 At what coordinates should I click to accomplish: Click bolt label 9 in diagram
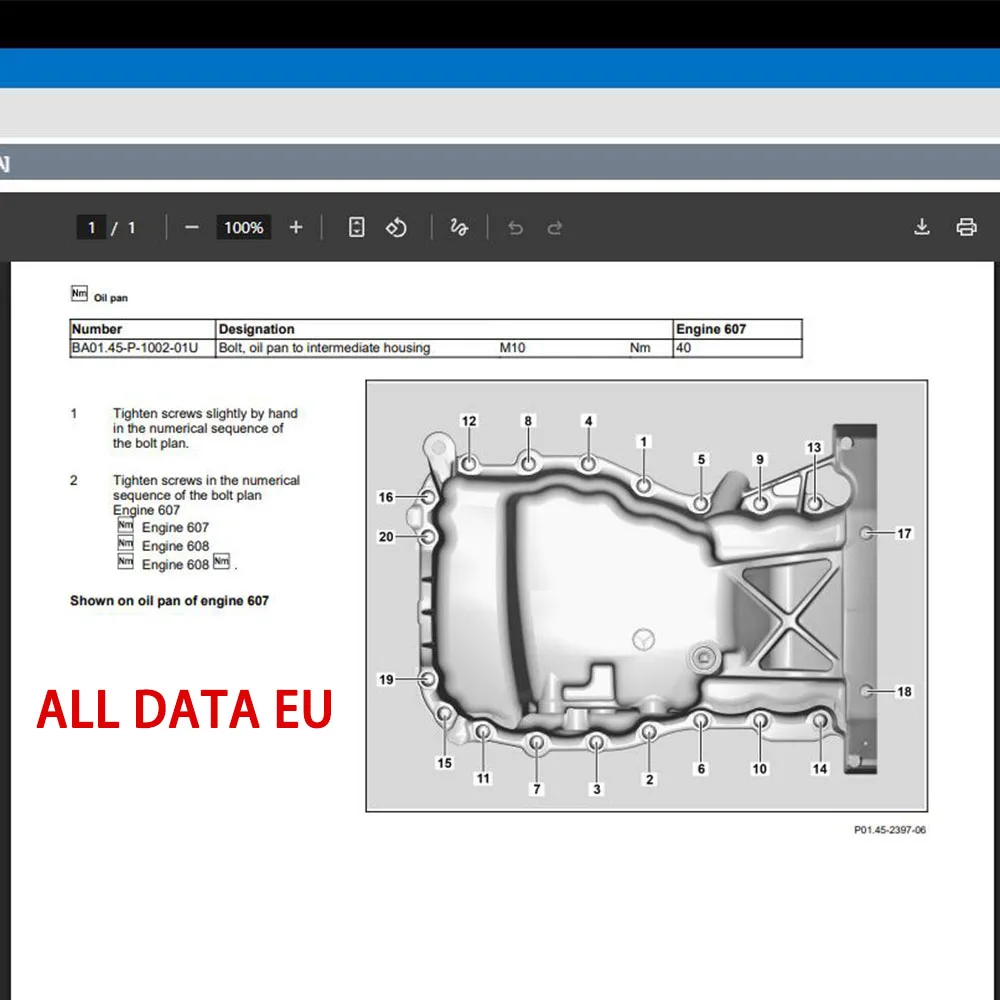[x=760, y=460]
